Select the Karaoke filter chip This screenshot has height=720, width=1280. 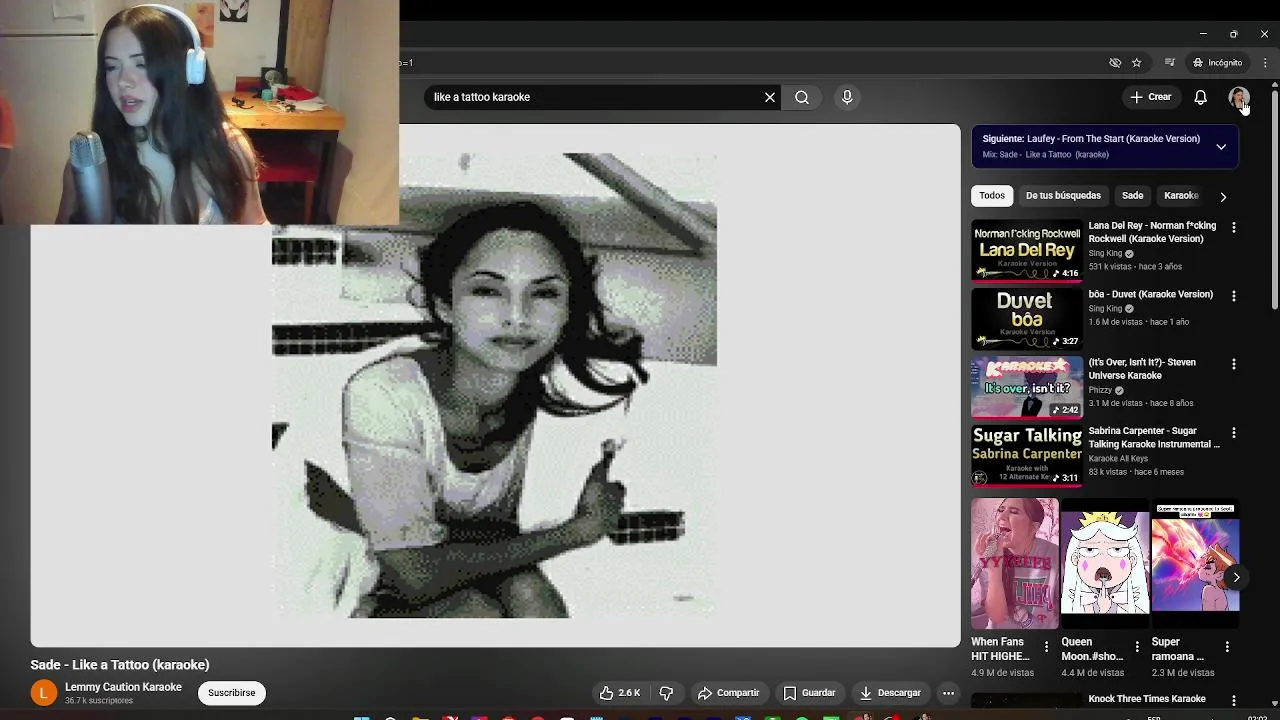1181,196
